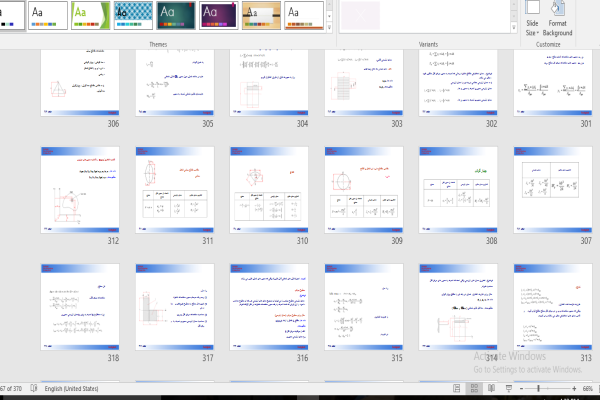Expand the full Themes gallery with More arrow
This screenshot has width=600, height=400.
click(x=329, y=27)
